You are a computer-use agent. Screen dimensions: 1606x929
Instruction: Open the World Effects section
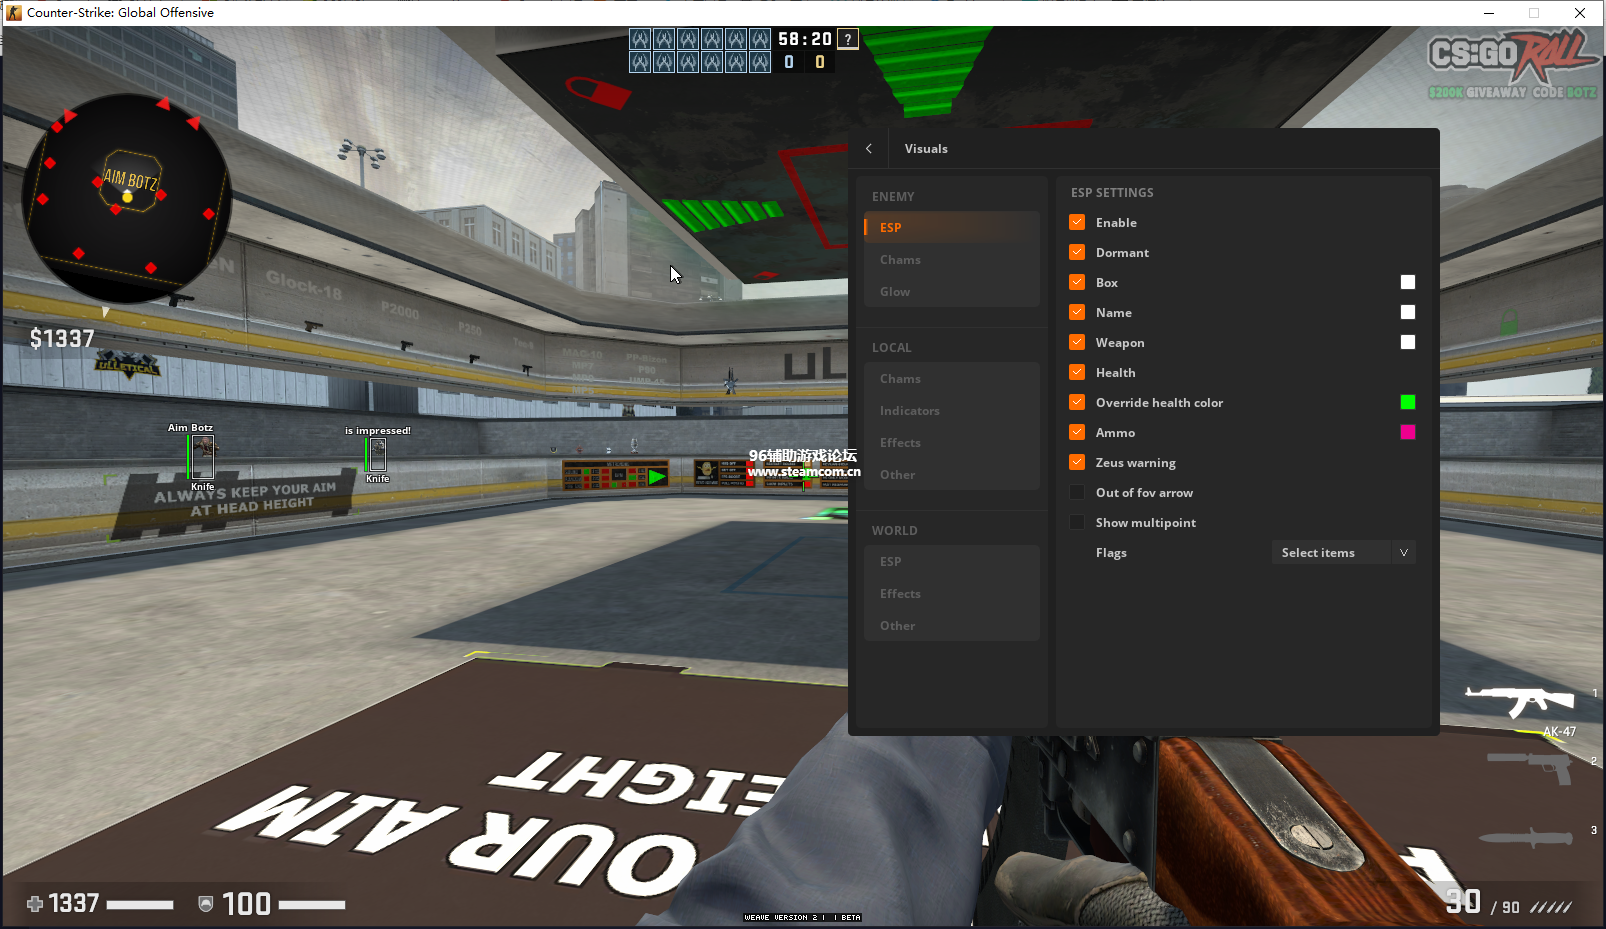(952, 593)
